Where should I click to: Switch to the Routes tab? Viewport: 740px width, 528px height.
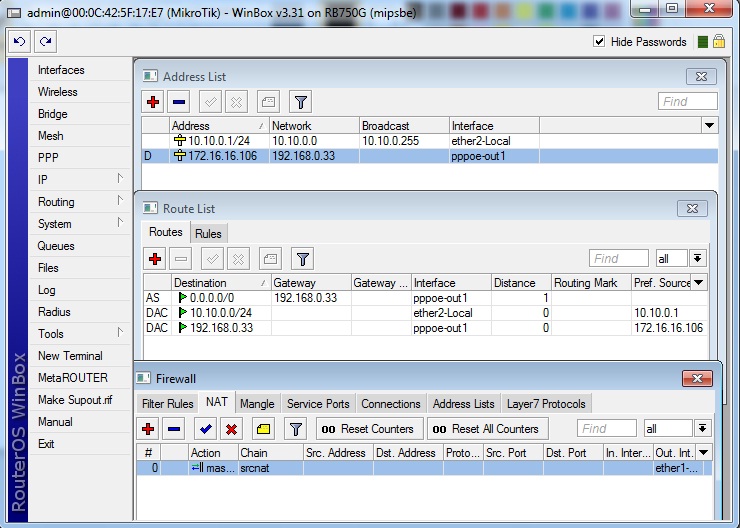point(166,232)
